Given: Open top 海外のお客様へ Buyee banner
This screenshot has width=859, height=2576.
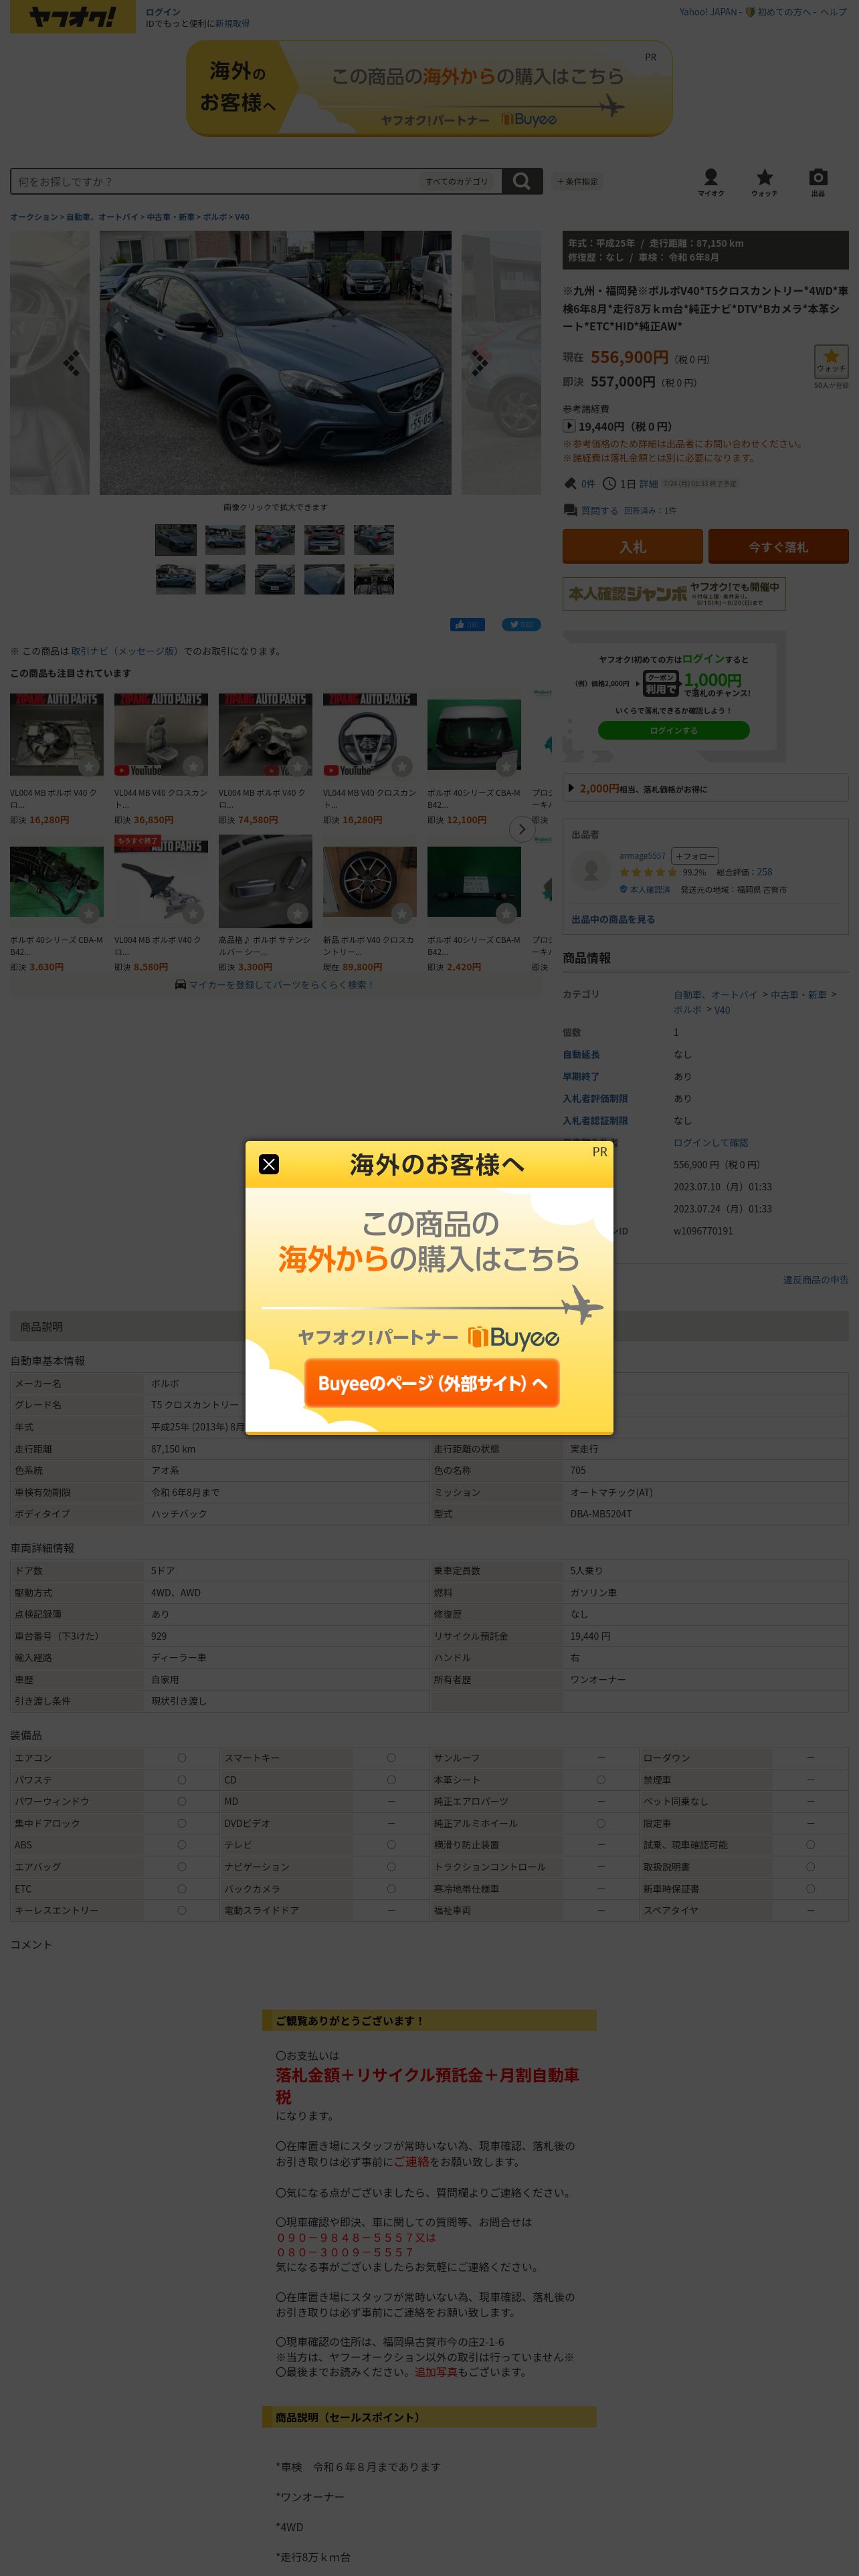Looking at the screenshot, I should pyautogui.click(x=429, y=88).
